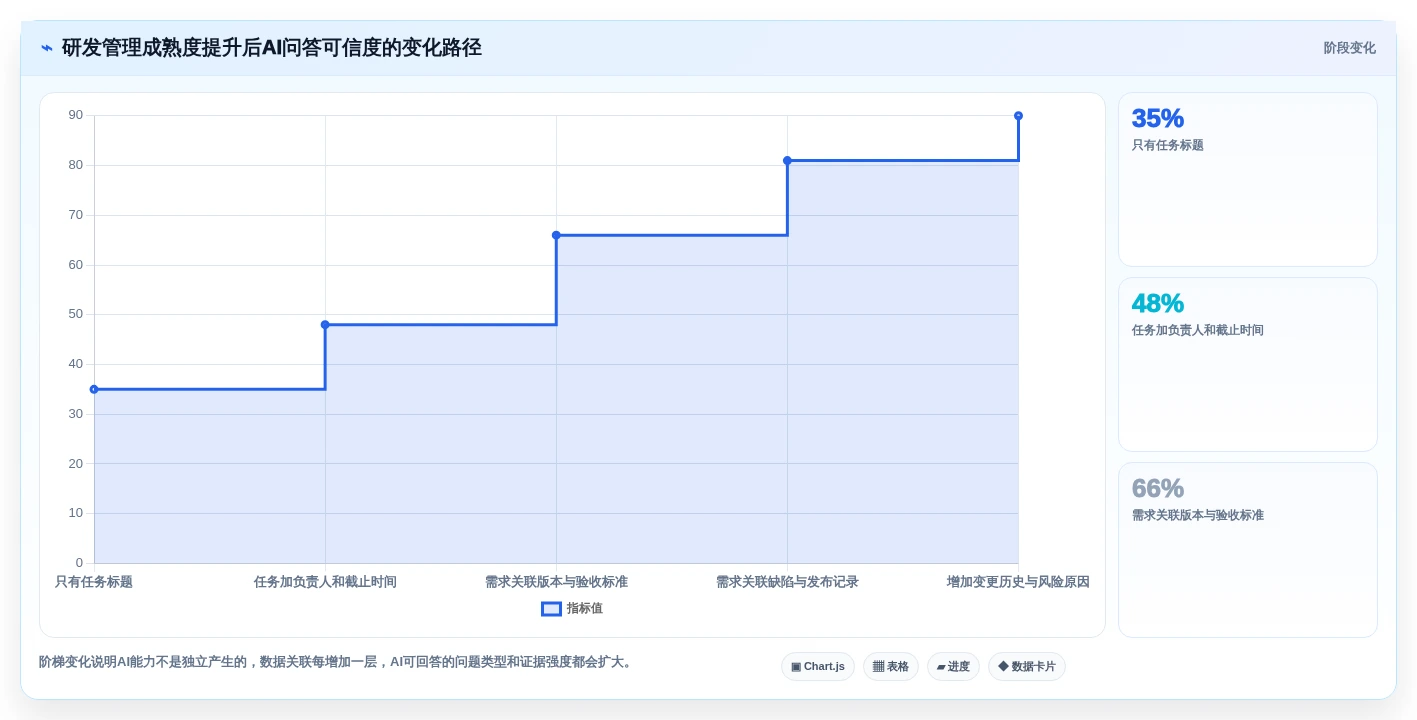Toggle the 指标值 legend item
1417x720 pixels.
(572, 608)
